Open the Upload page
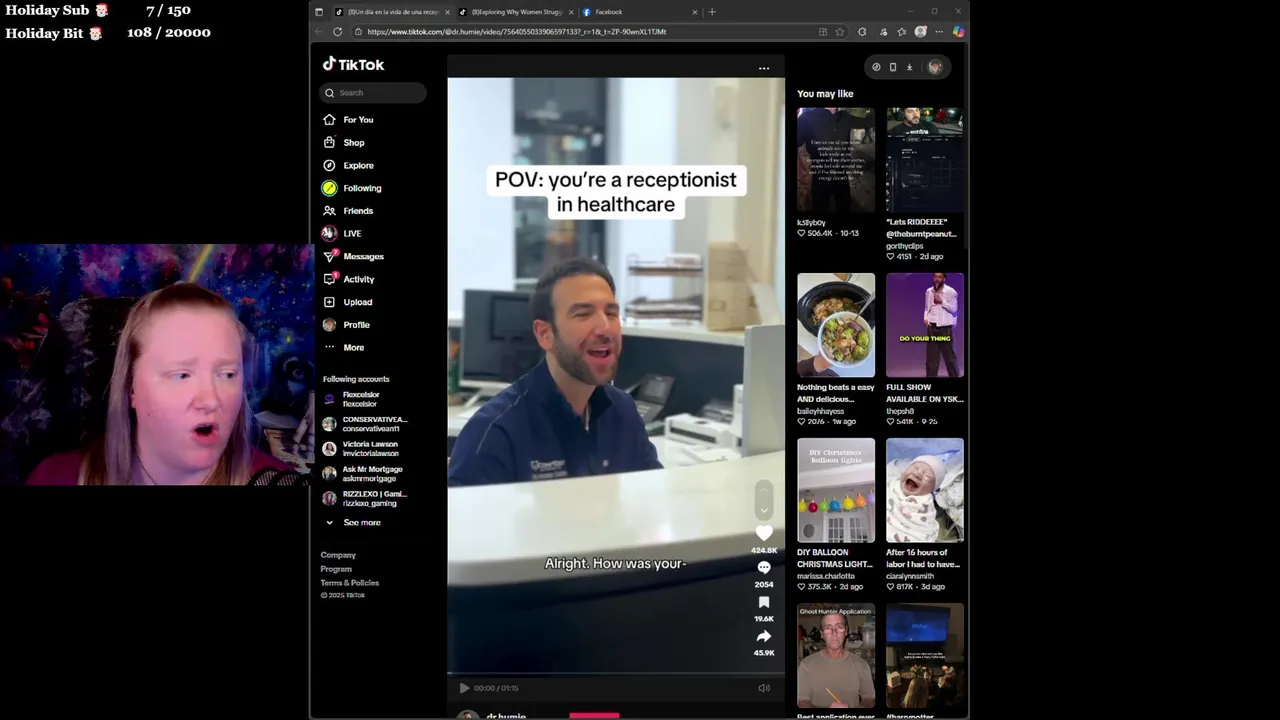This screenshot has width=1280, height=720. click(347, 302)
